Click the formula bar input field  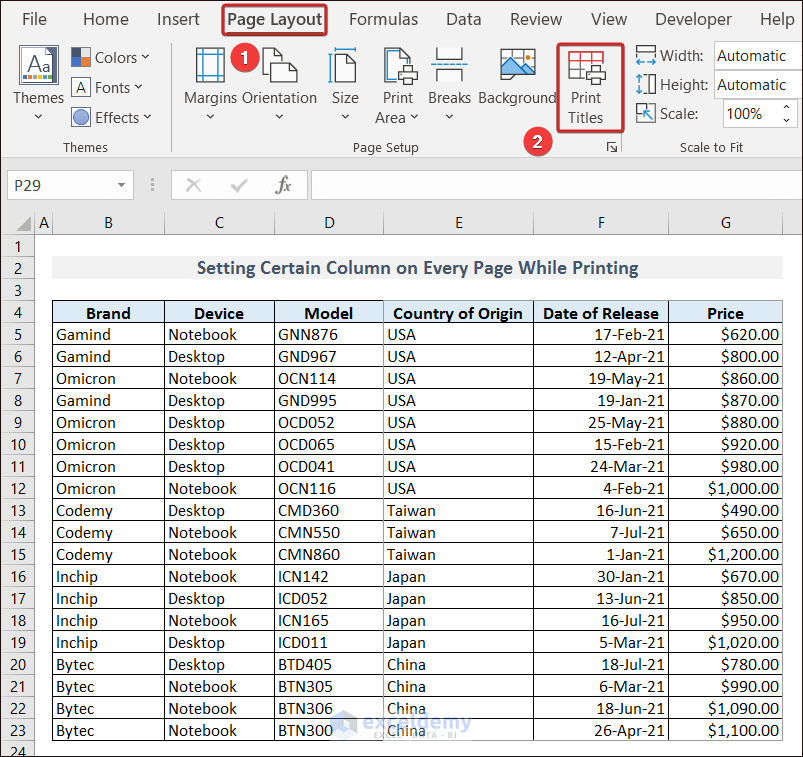pyautogui.click(x=550, y=185)
